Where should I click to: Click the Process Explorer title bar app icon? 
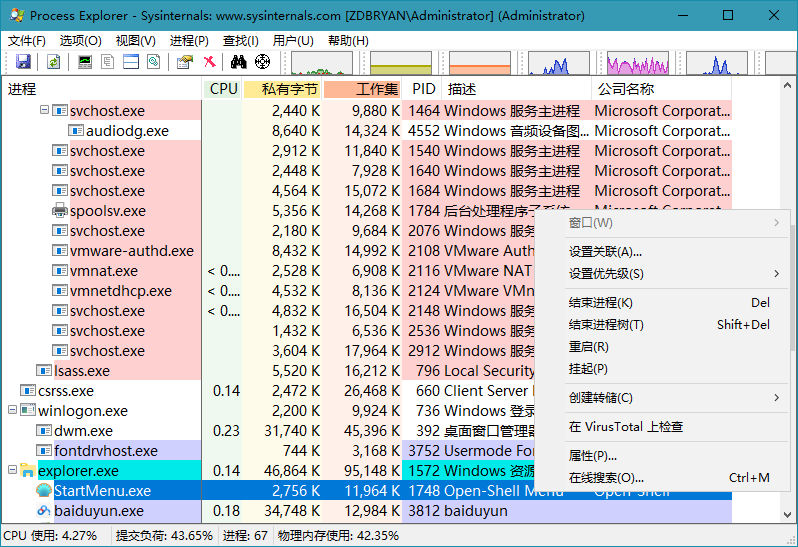[x=17, y=15]
